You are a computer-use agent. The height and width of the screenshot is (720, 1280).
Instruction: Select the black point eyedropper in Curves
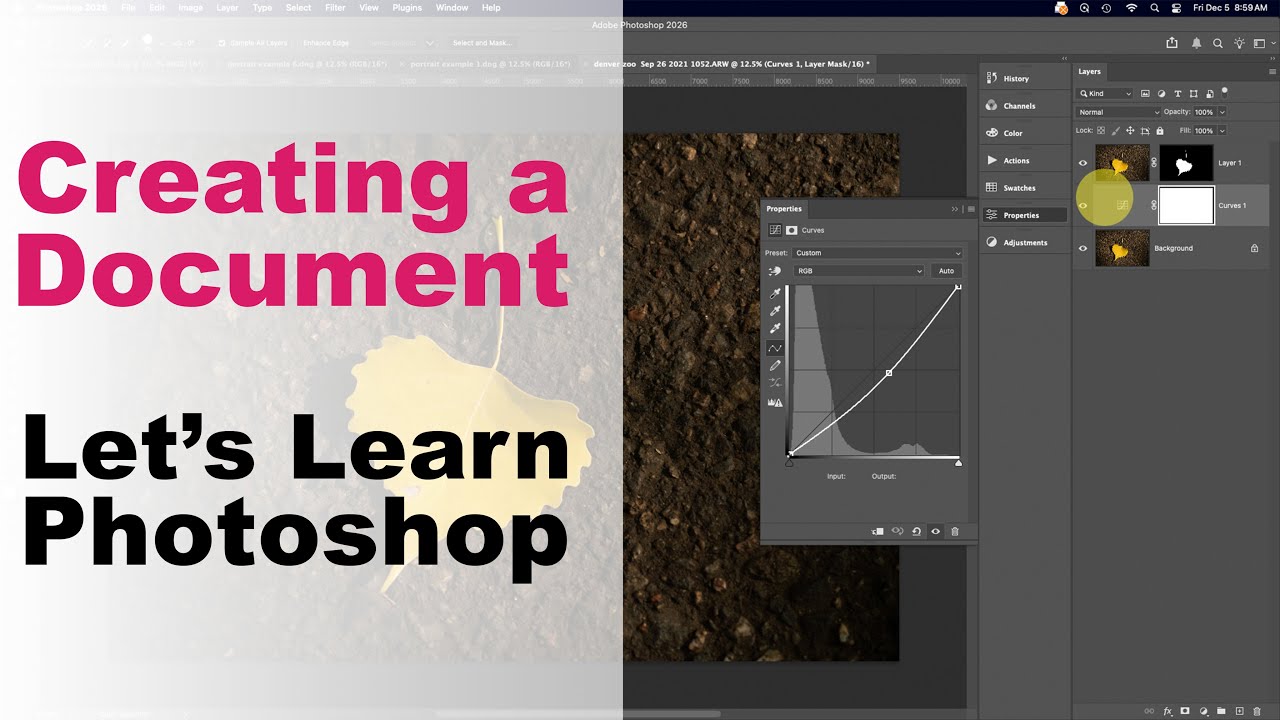pyautogui.click(x=775, y=293)
